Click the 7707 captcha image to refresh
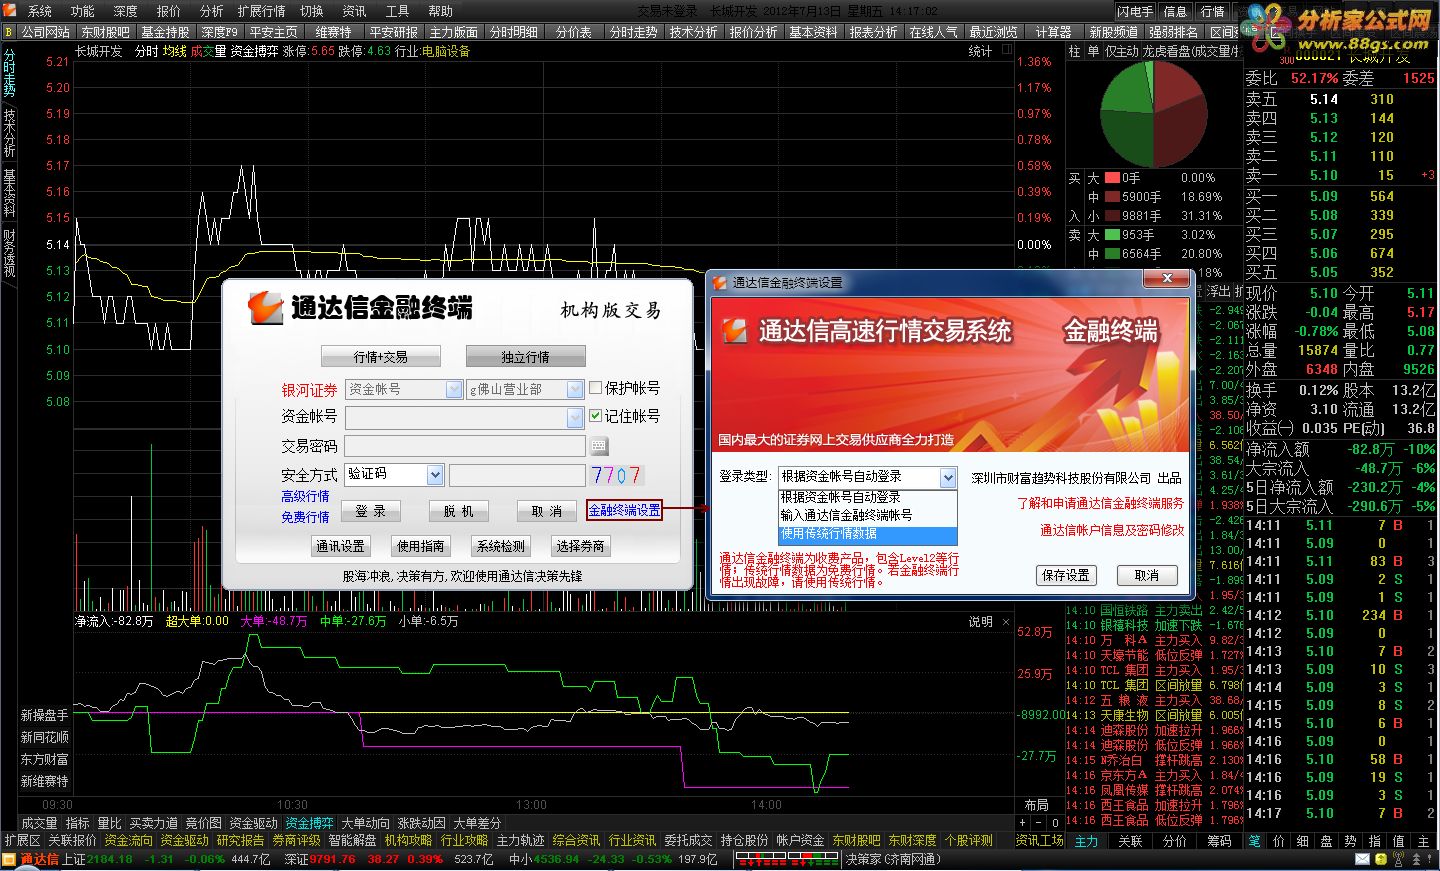This screenshot has width=1440, height=871. click(x=616, y=475)
